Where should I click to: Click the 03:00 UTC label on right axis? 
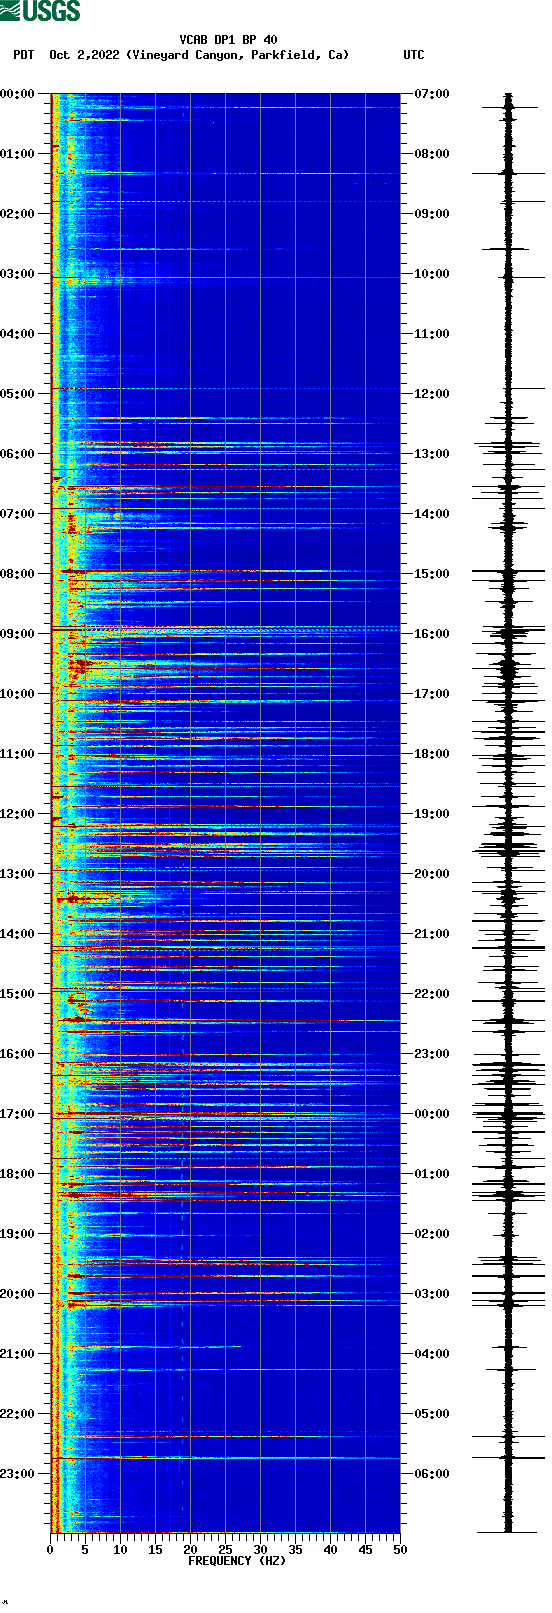[432, 1294]
